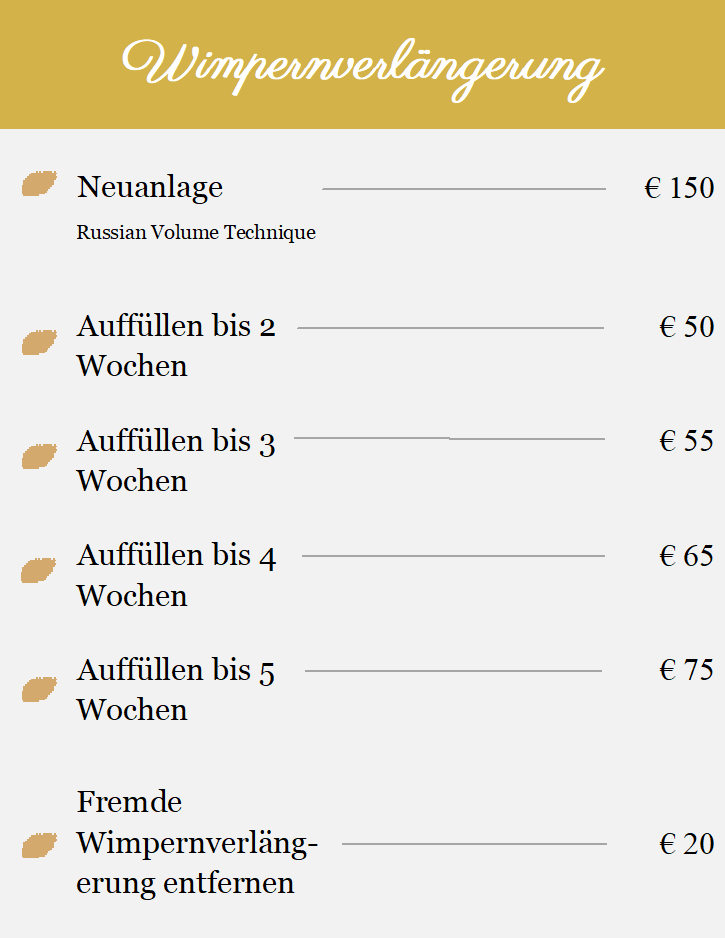
Task: Click the leaf icon next to Fremde Wimpernverlängerung entfernen
Action: click(x=39, y=845)
